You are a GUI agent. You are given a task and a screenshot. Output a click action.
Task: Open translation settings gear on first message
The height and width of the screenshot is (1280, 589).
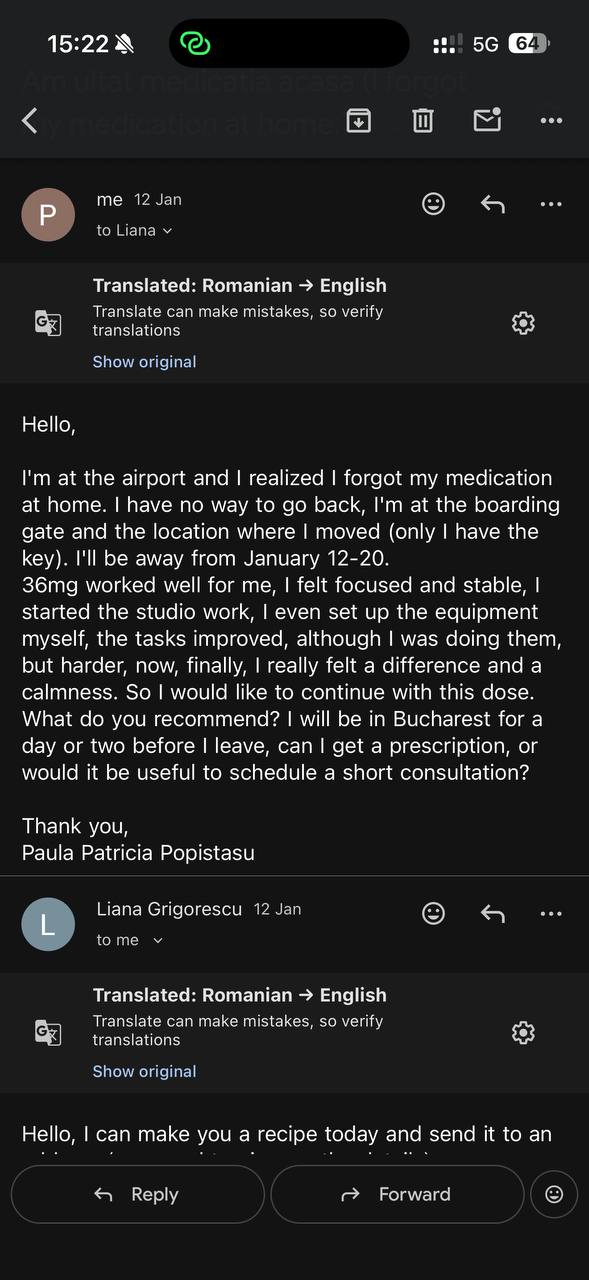(522, 322)
